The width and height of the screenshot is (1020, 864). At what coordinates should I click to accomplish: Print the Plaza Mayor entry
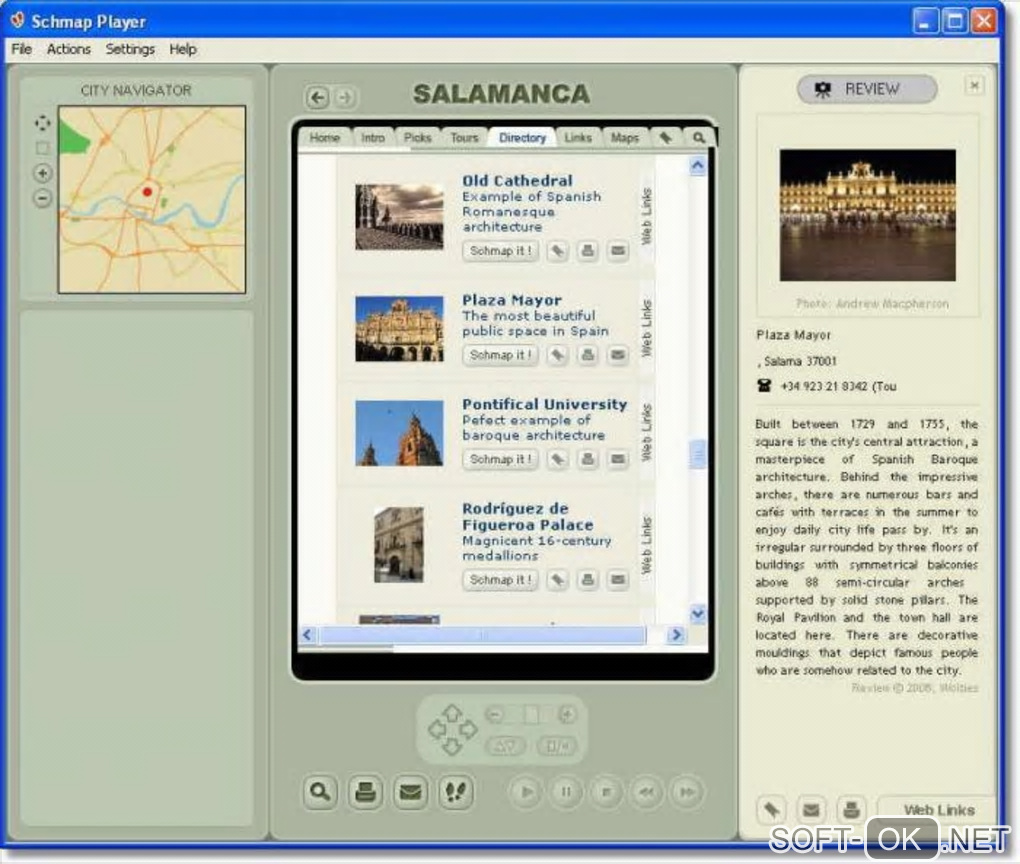[588, 355]
